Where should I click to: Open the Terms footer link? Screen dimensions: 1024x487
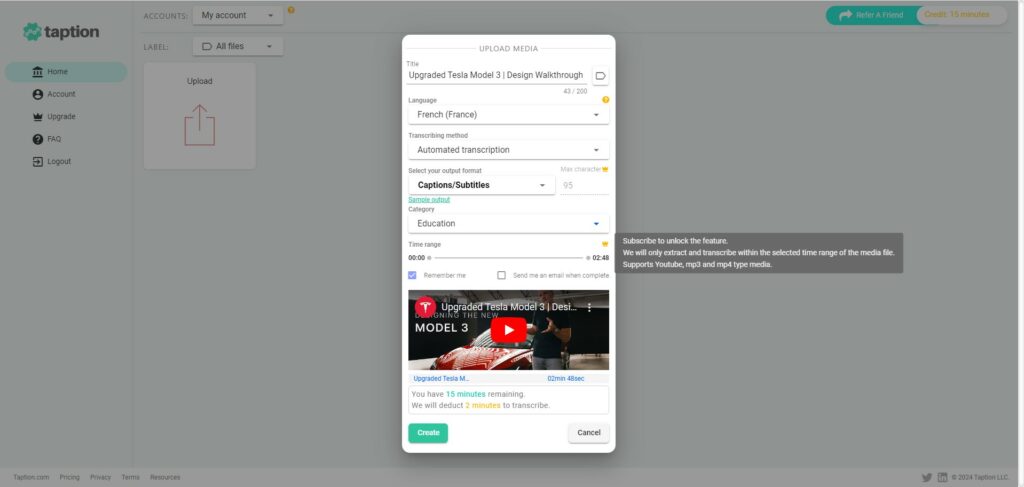(131, 477)
